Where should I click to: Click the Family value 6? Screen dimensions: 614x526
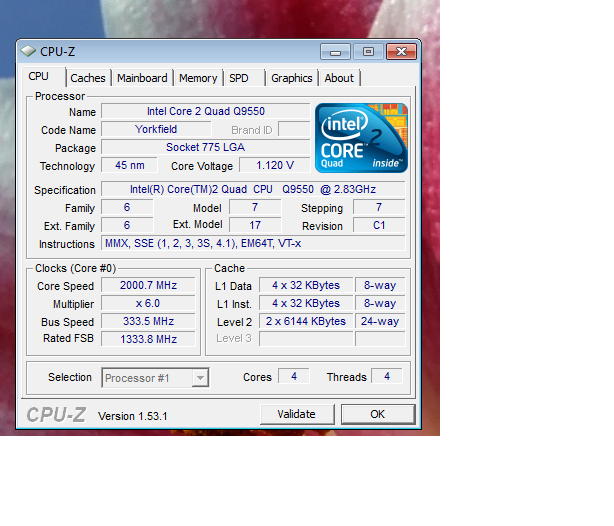tap(127, 207)
